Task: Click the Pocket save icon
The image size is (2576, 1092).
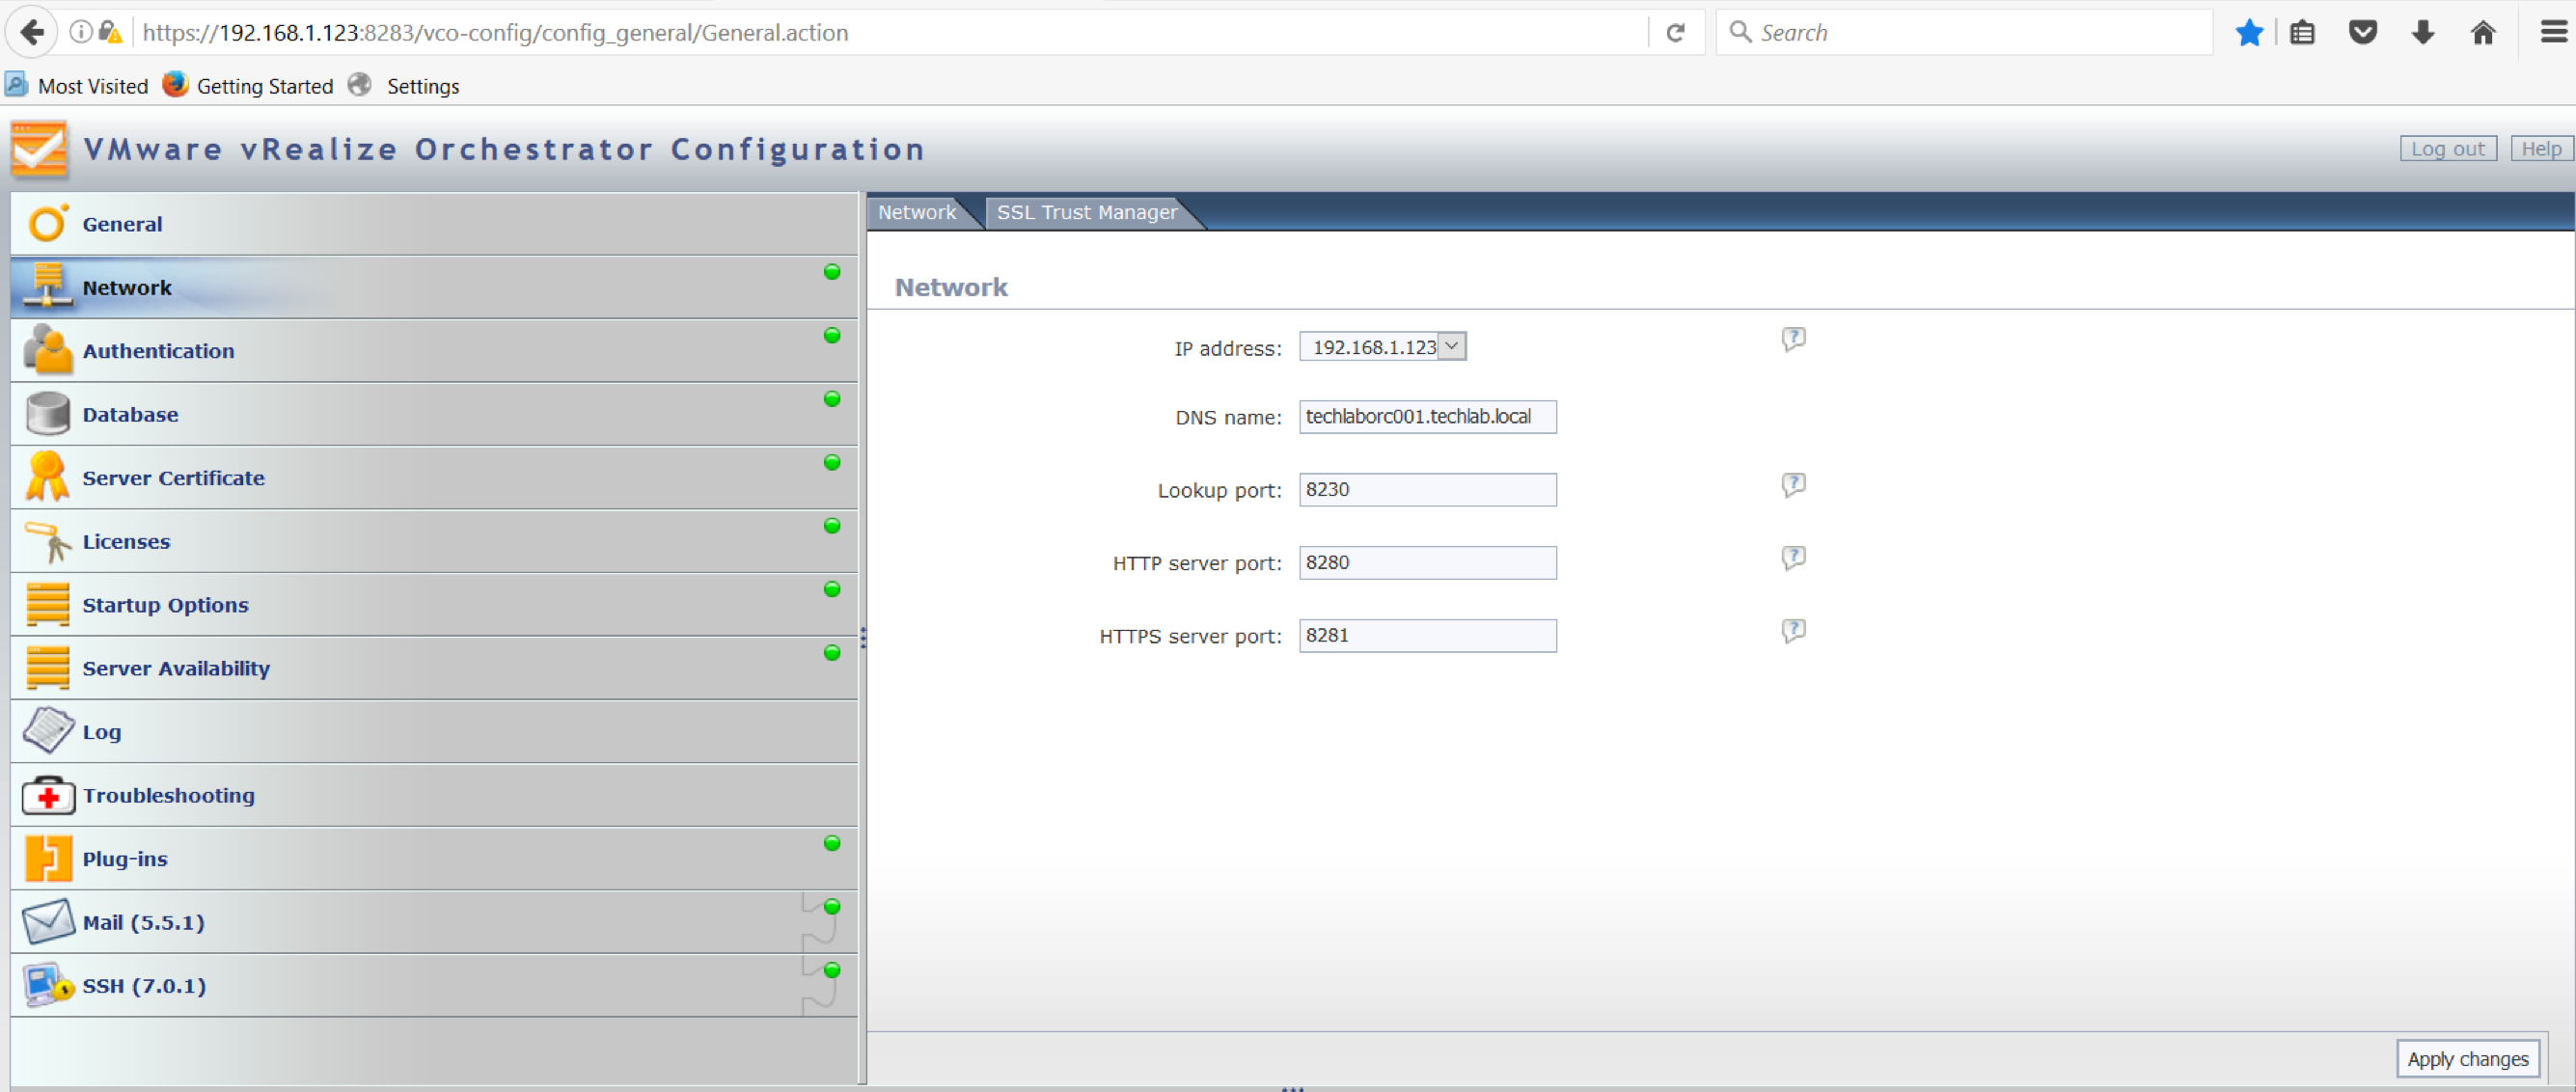Action: pyautogui.click(x=2363, y=33)
